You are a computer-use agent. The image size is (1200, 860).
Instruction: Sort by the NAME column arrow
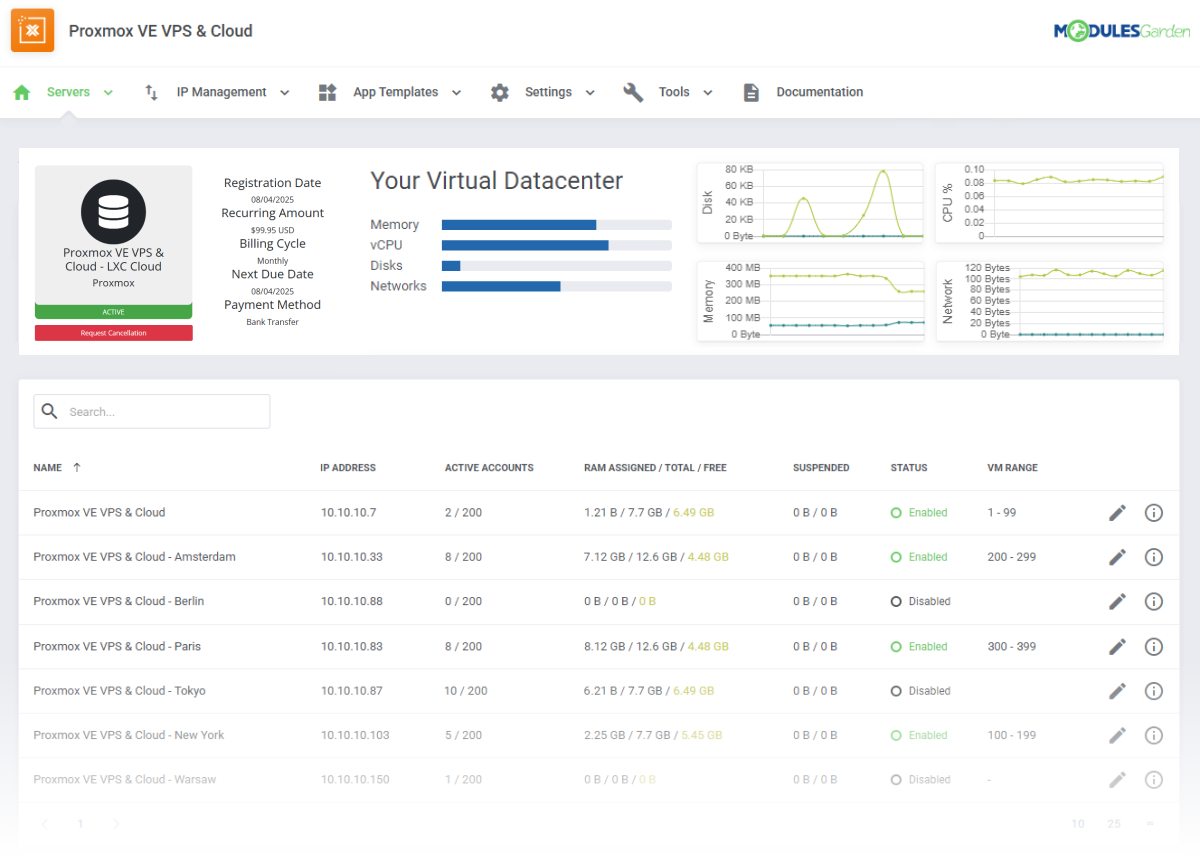tap(77, 467)
